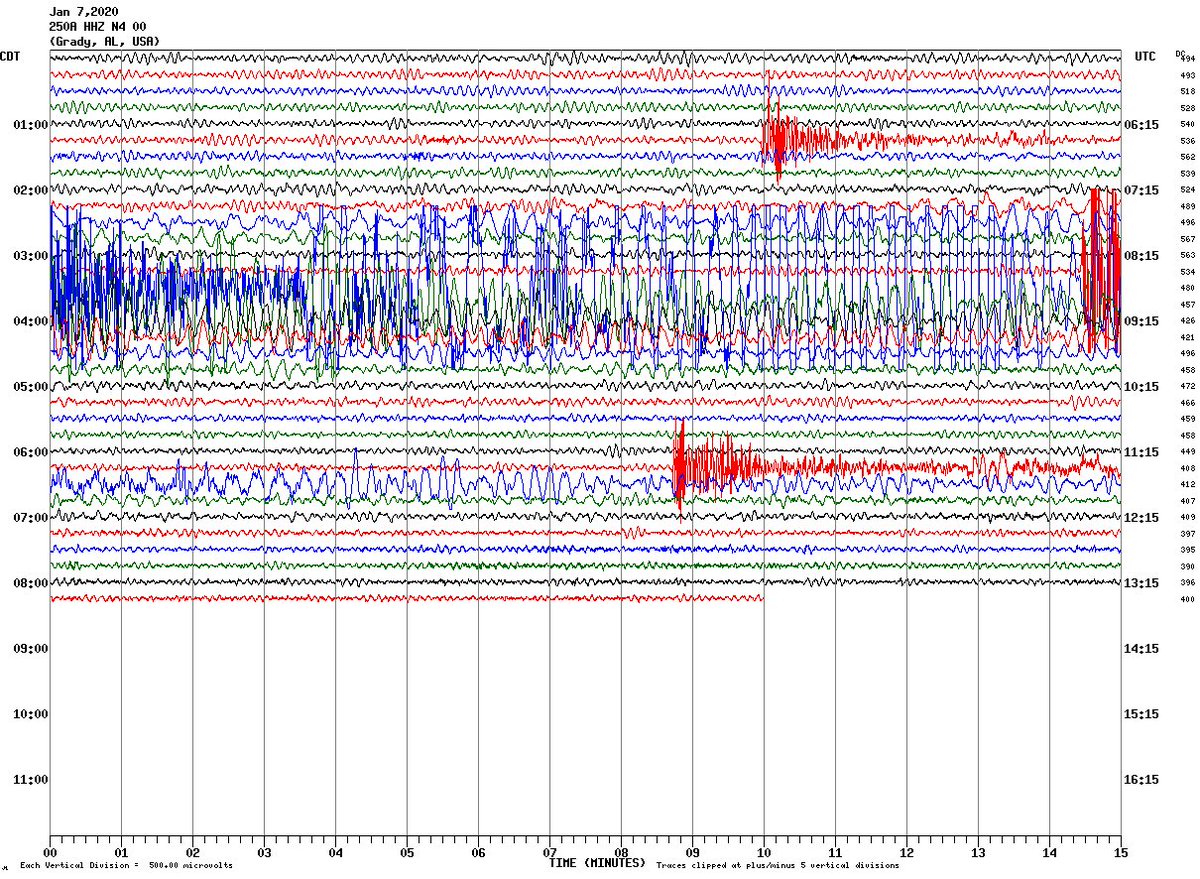Click minute 05 on the bottom axis
Screen dimensions: 1200x879
[407, 852]
